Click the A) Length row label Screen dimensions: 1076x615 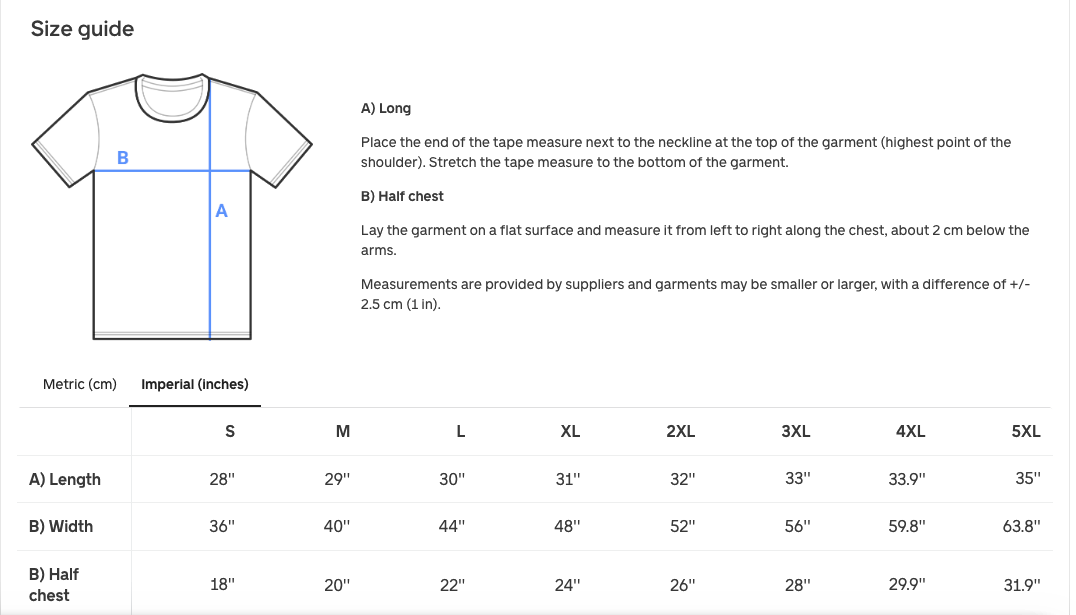tap(65, 479)
